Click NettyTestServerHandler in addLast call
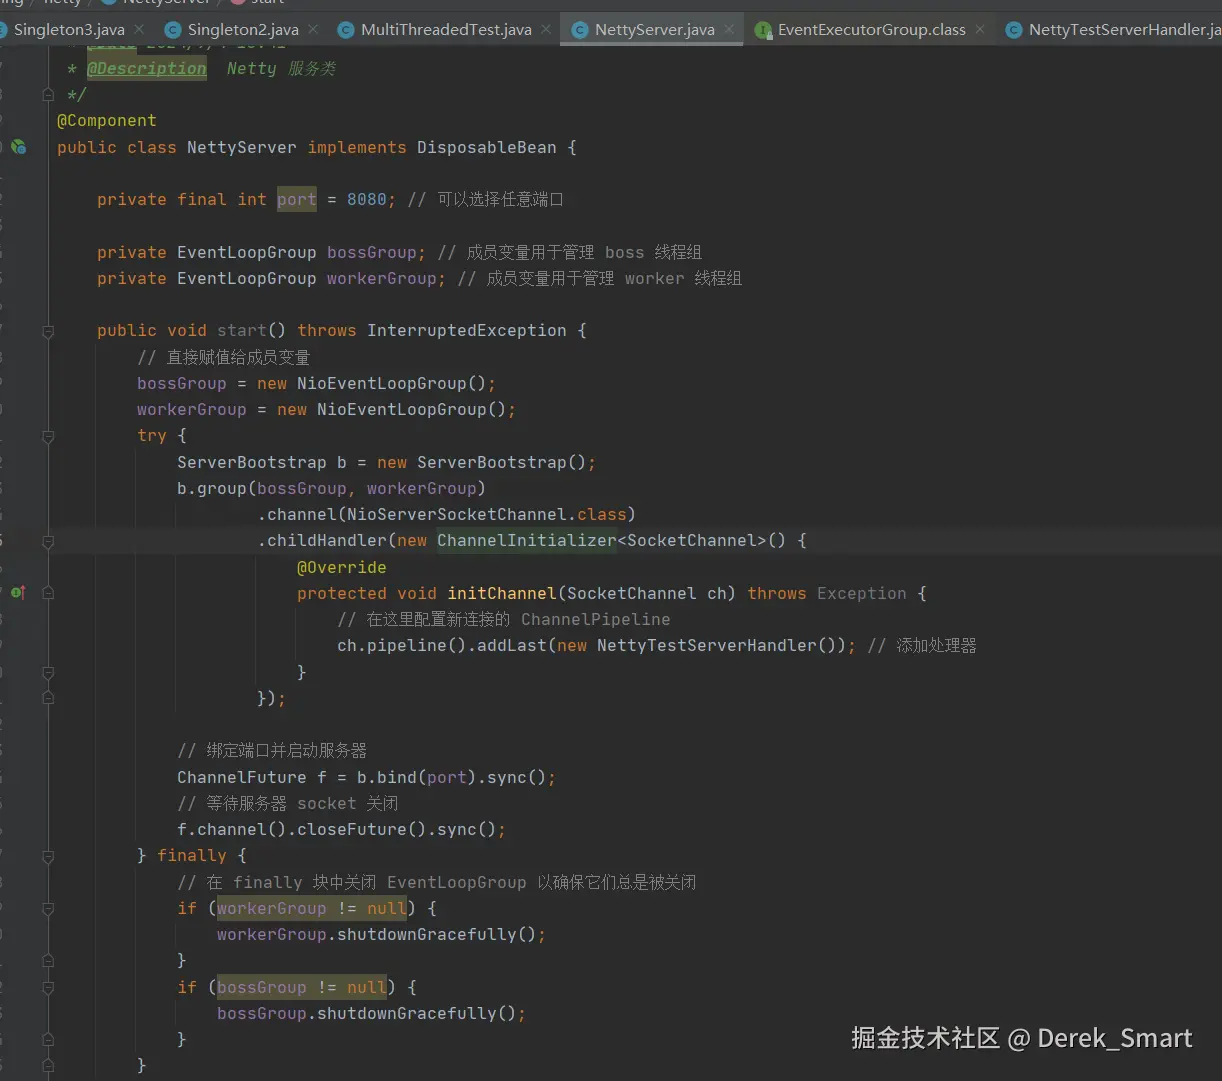The height and width of the screenshot is (1081, 1222). coord(707,646)
